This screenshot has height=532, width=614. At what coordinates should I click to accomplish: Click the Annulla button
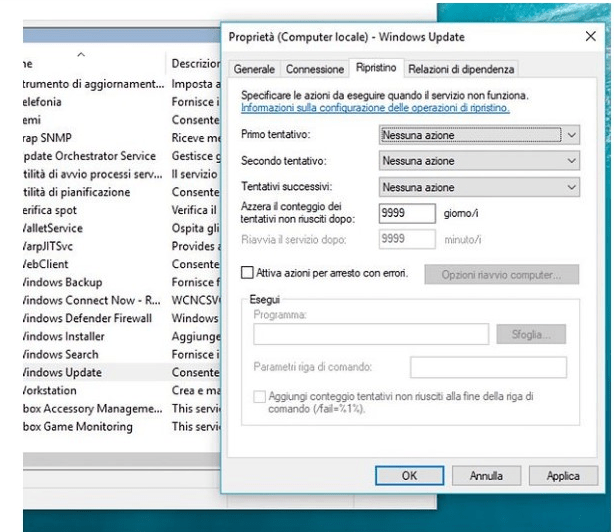tap(486, 477)
